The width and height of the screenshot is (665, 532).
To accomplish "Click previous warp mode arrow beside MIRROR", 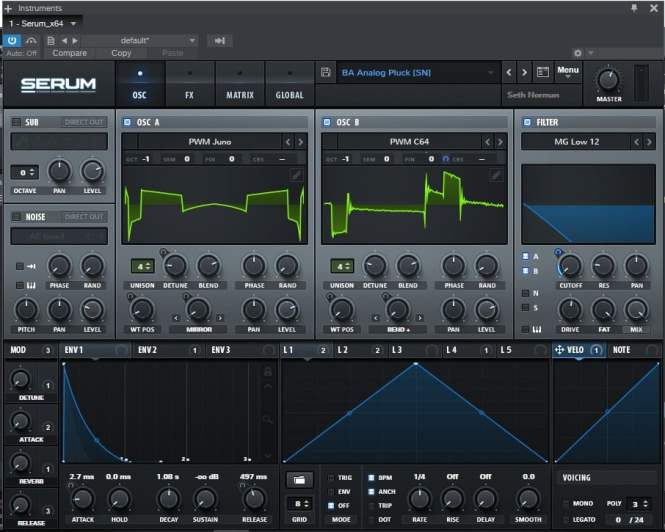I will click(x=176, y=318).
